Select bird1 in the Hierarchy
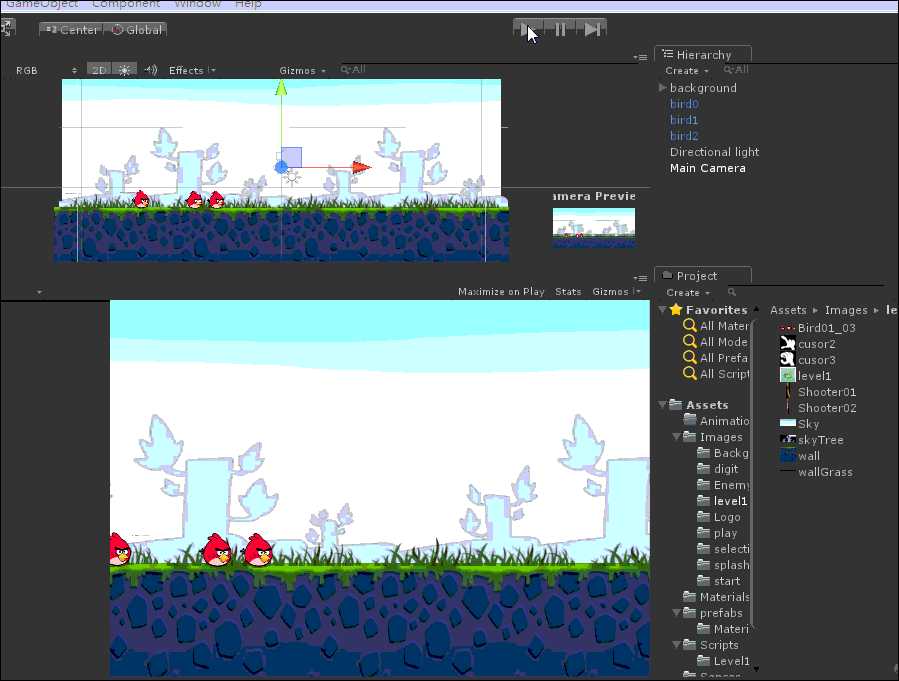 [x=684, y=120]
